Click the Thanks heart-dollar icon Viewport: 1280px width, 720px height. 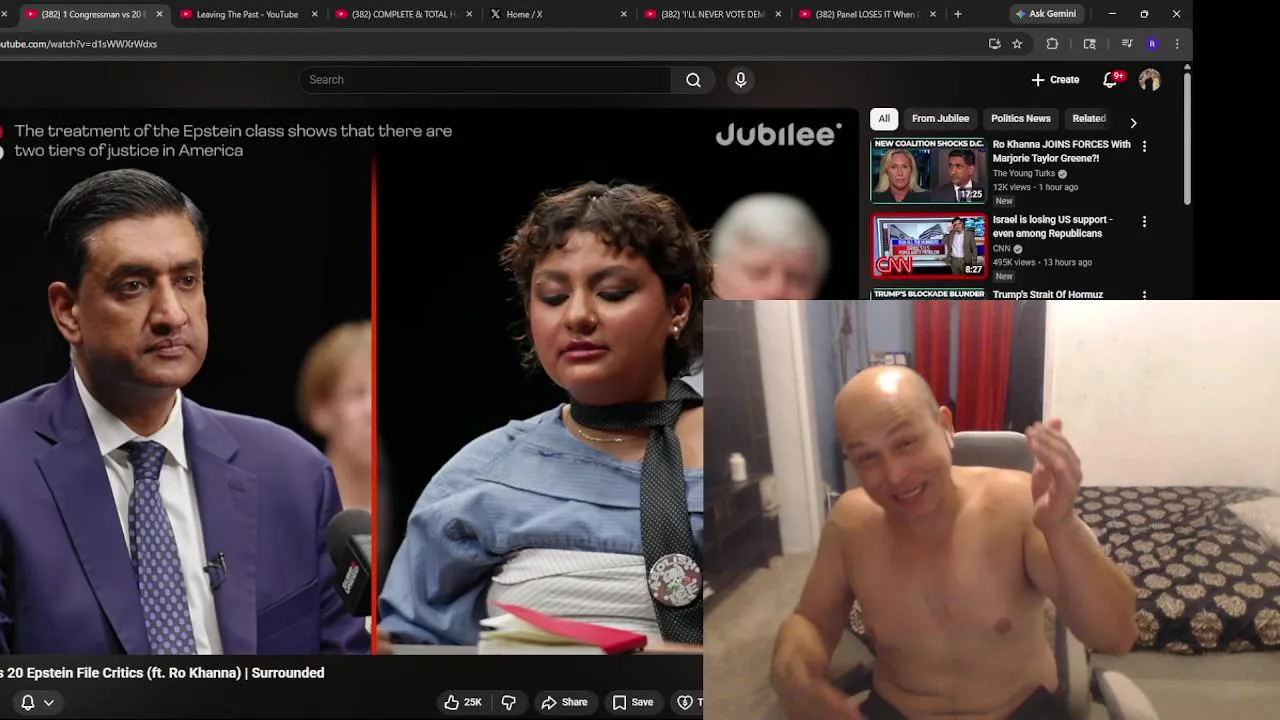click(686, 702)
